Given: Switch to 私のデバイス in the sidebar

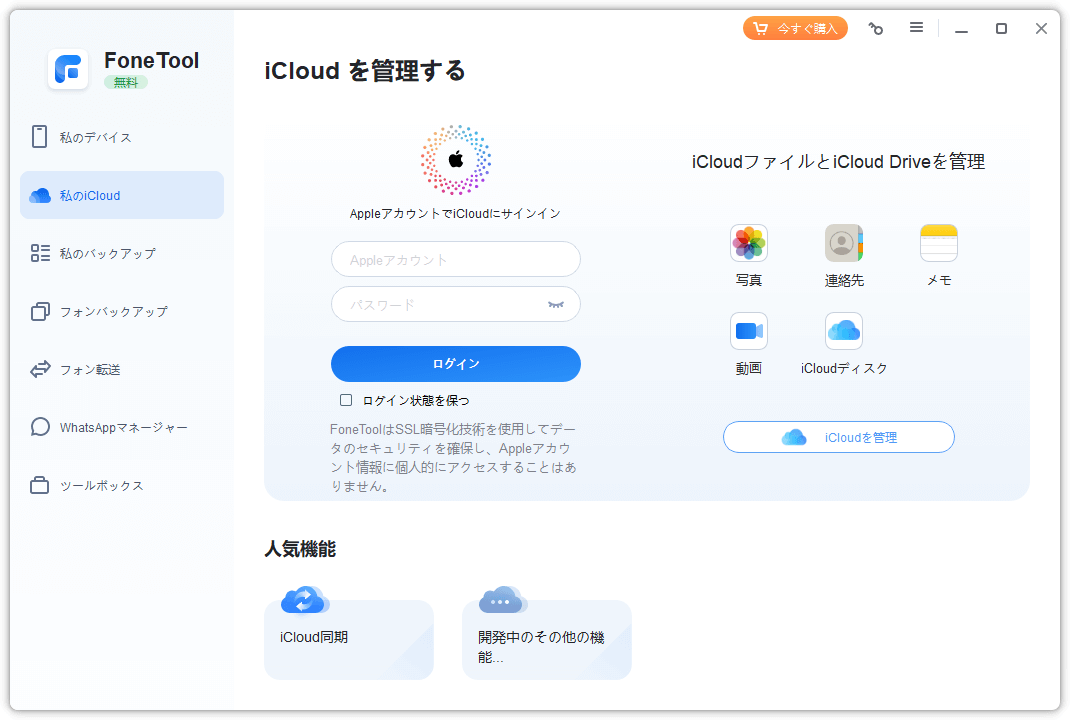Looking at the screenshot, I should pyautogui.click(x=121, y=137).
